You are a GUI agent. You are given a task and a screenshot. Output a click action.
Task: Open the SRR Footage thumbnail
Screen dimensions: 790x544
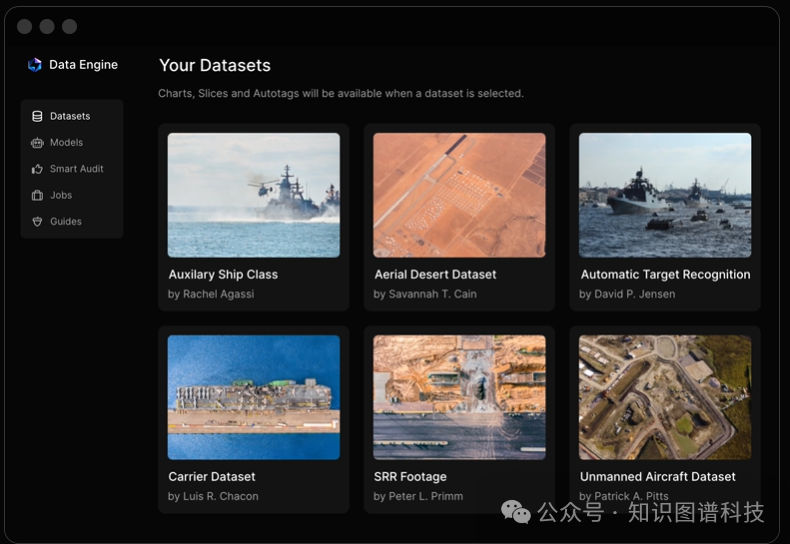459,397
